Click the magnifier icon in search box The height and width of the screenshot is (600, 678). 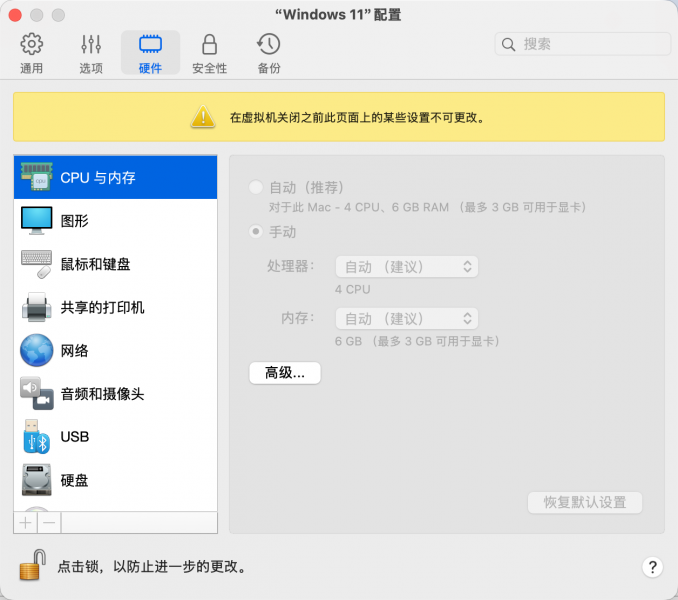pyautogui.click(x=508, y=44)
